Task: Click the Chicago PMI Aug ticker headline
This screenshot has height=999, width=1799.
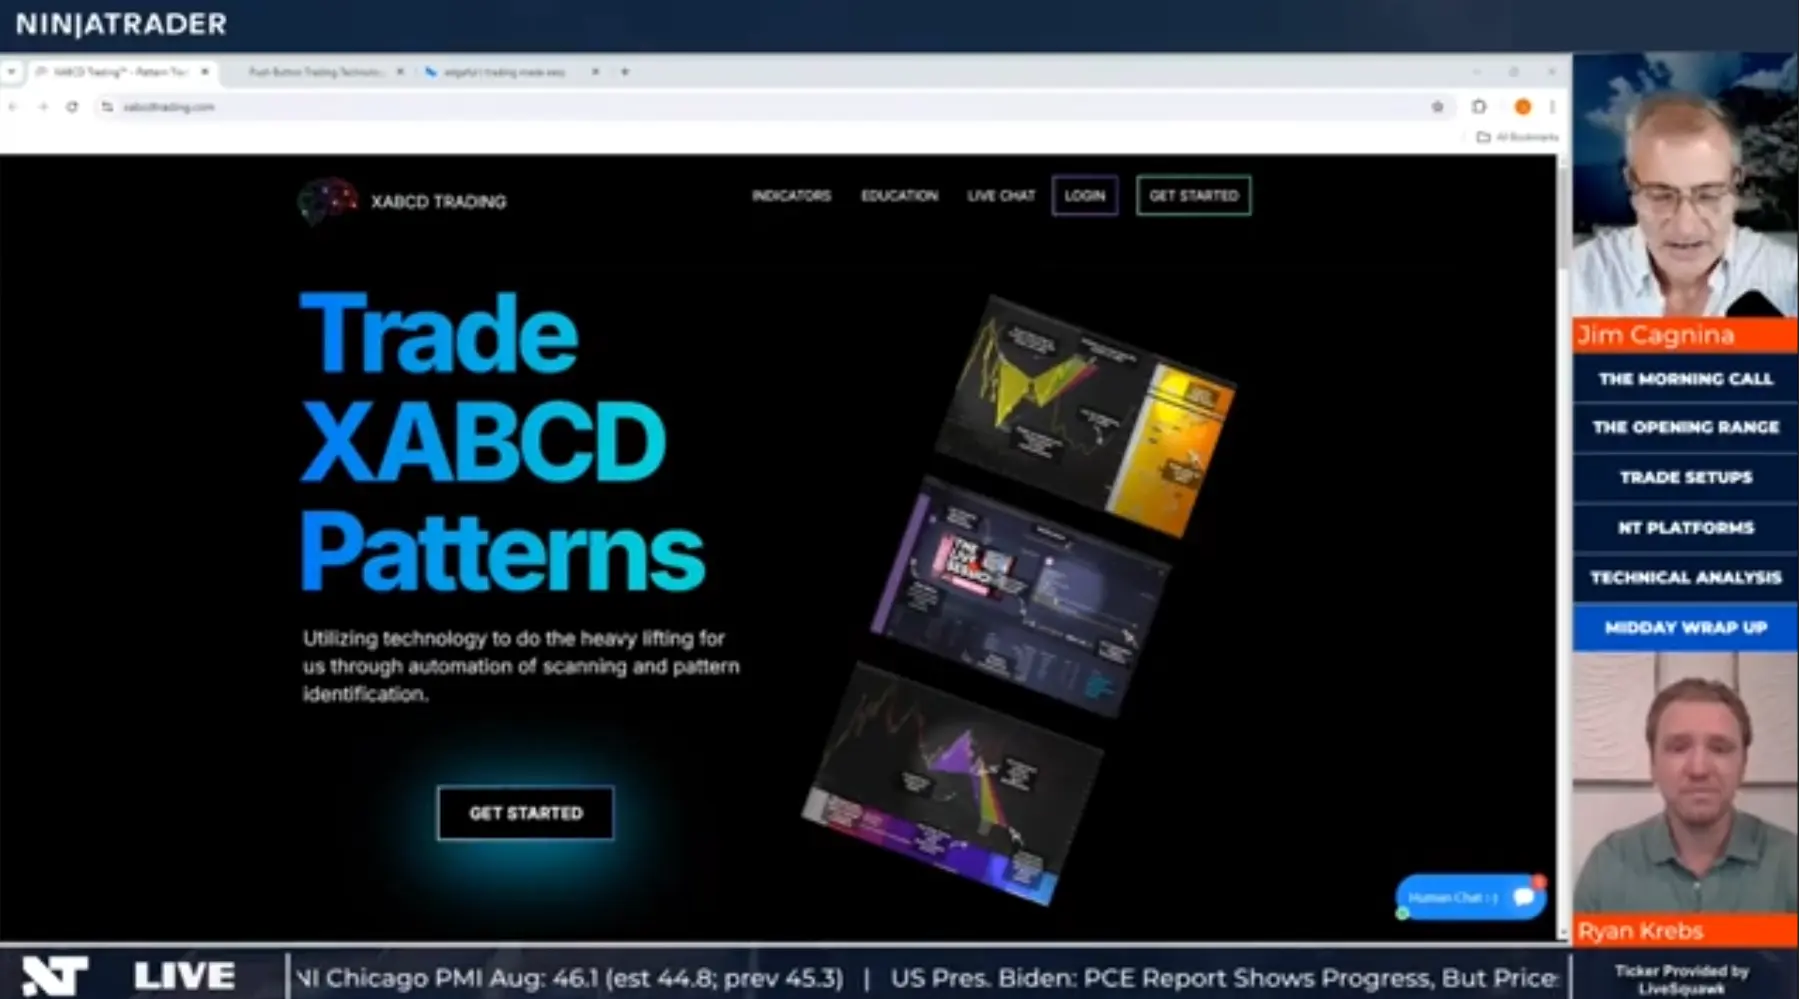Action: [x=570, y=977]
